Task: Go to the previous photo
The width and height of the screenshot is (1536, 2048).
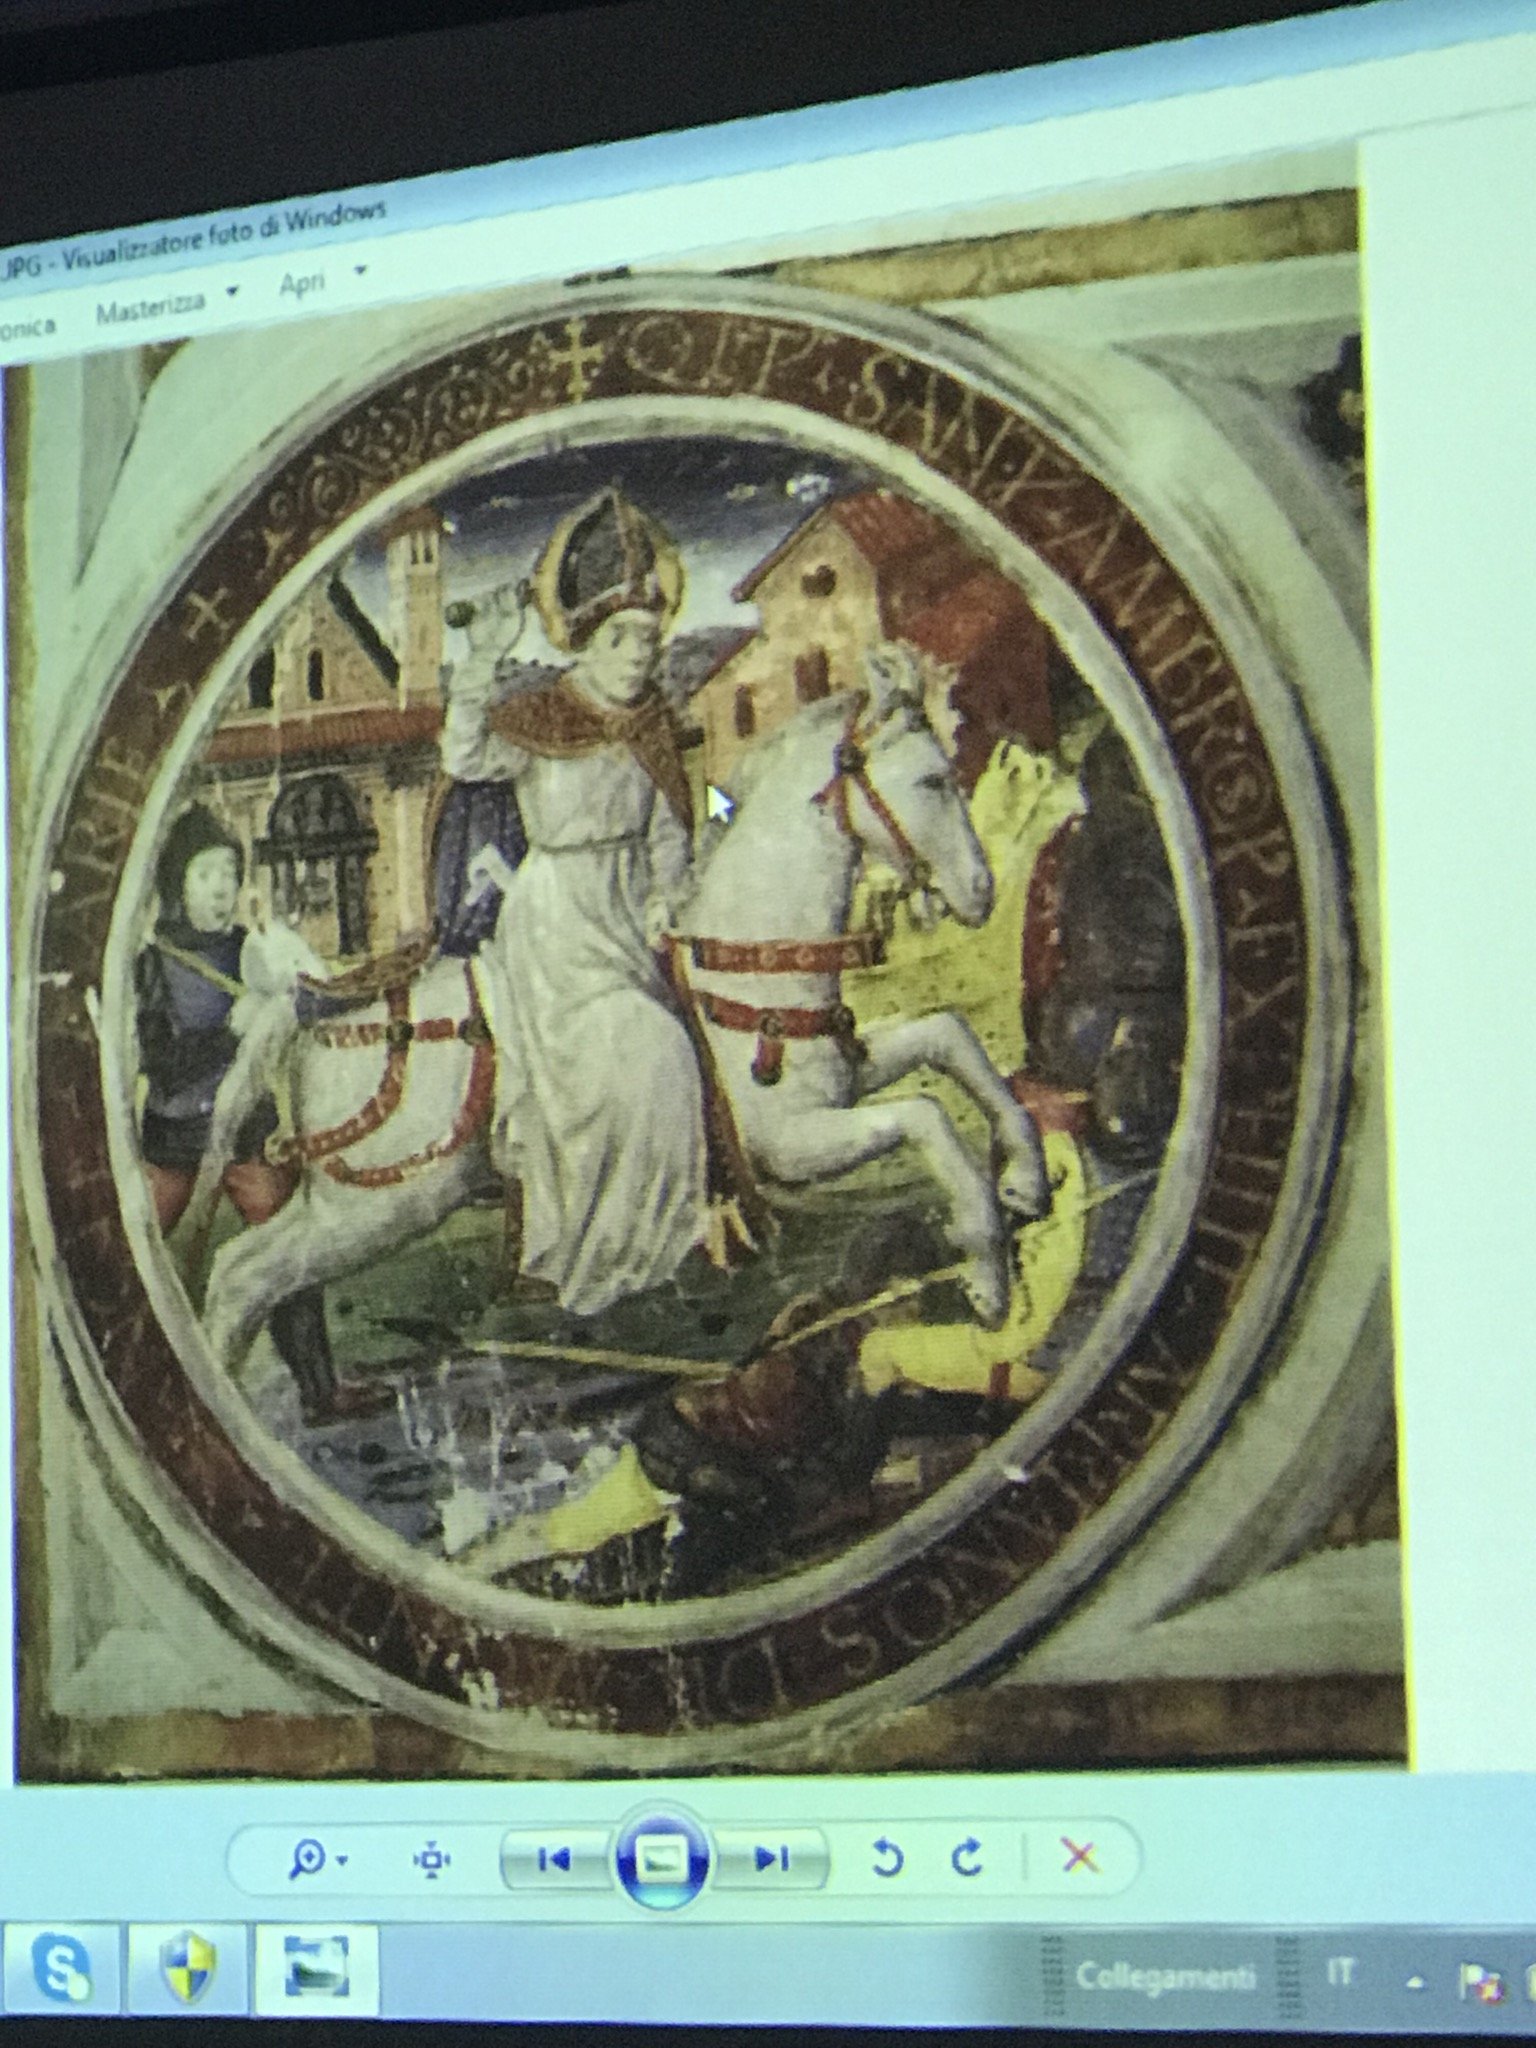Action: (552, 1859)
